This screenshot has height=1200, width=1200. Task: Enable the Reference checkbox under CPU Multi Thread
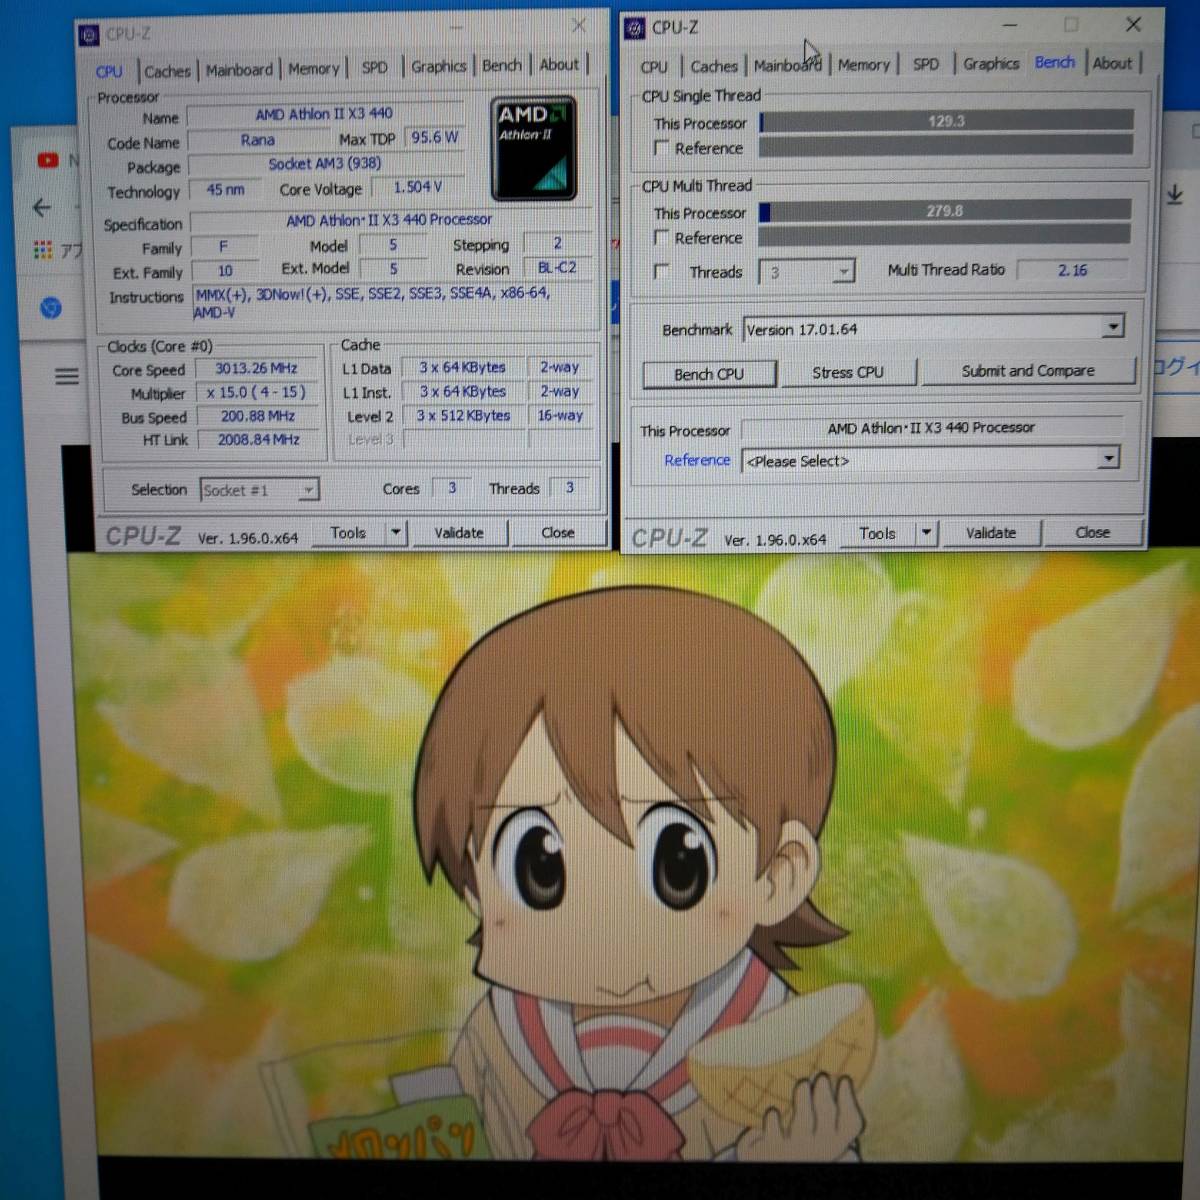coord(660,238)
